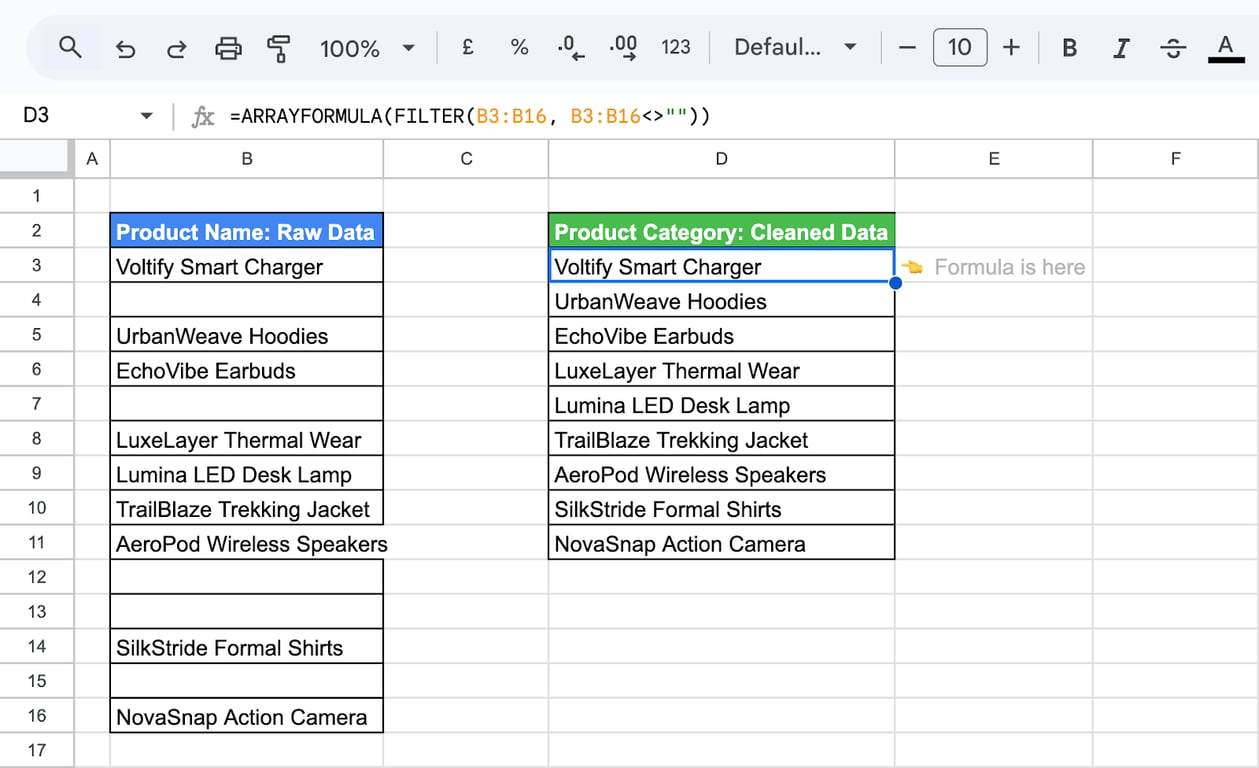Print the spreadsheet
Screen dimensions: 1259x768
[229, 48]
